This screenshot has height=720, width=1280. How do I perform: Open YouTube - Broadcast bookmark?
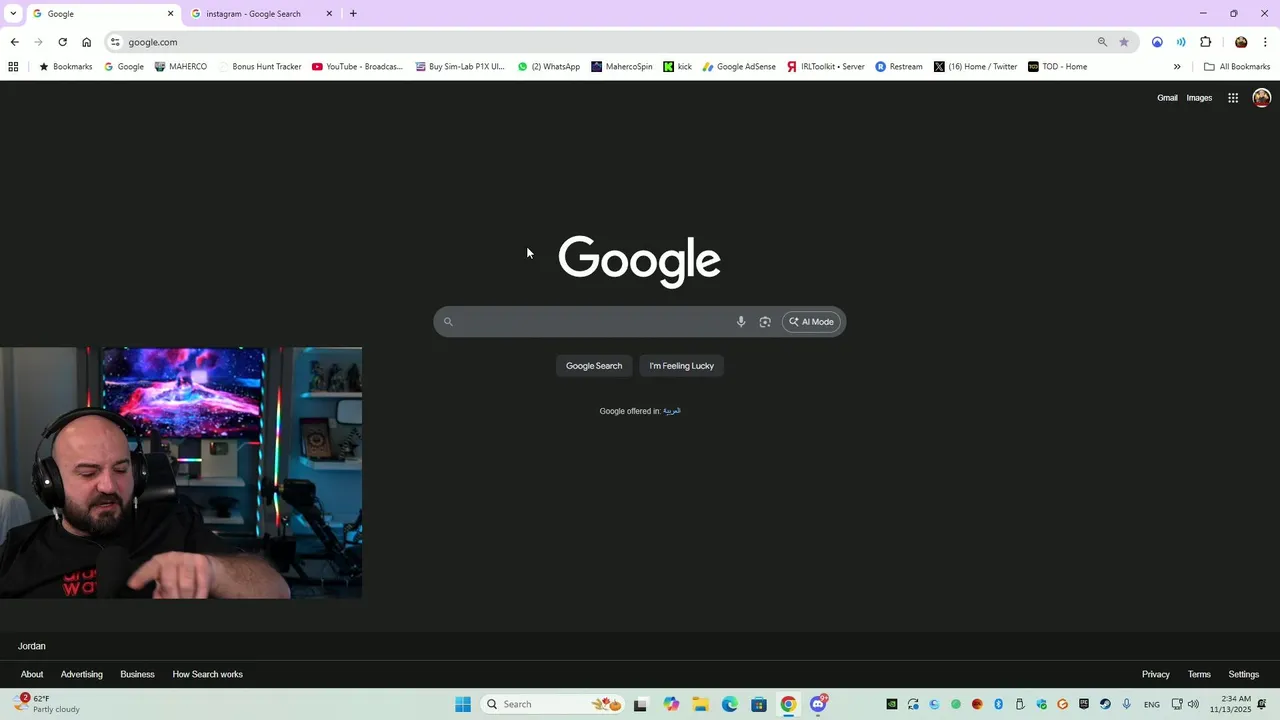click(x=357, y=67)
